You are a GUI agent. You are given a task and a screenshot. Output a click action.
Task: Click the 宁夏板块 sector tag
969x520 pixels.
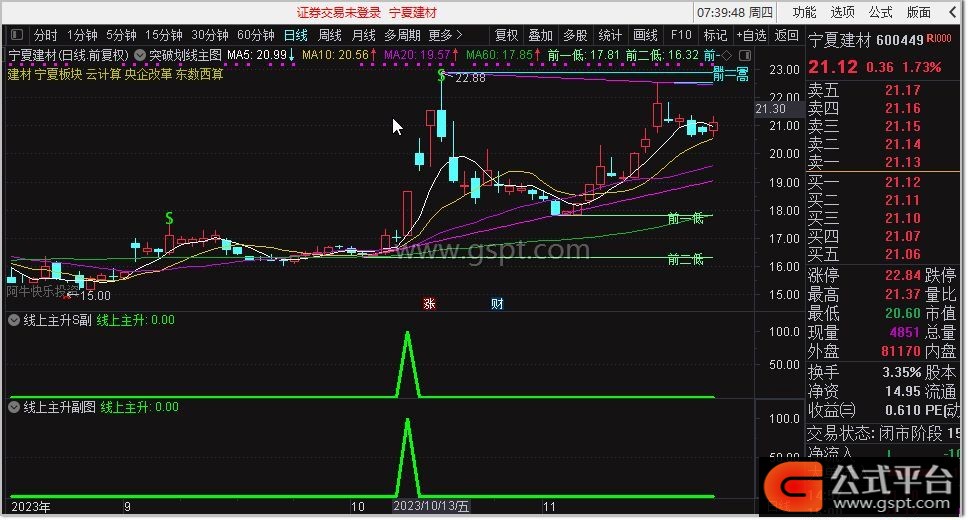pyautogui.click(x=58, y=74)
